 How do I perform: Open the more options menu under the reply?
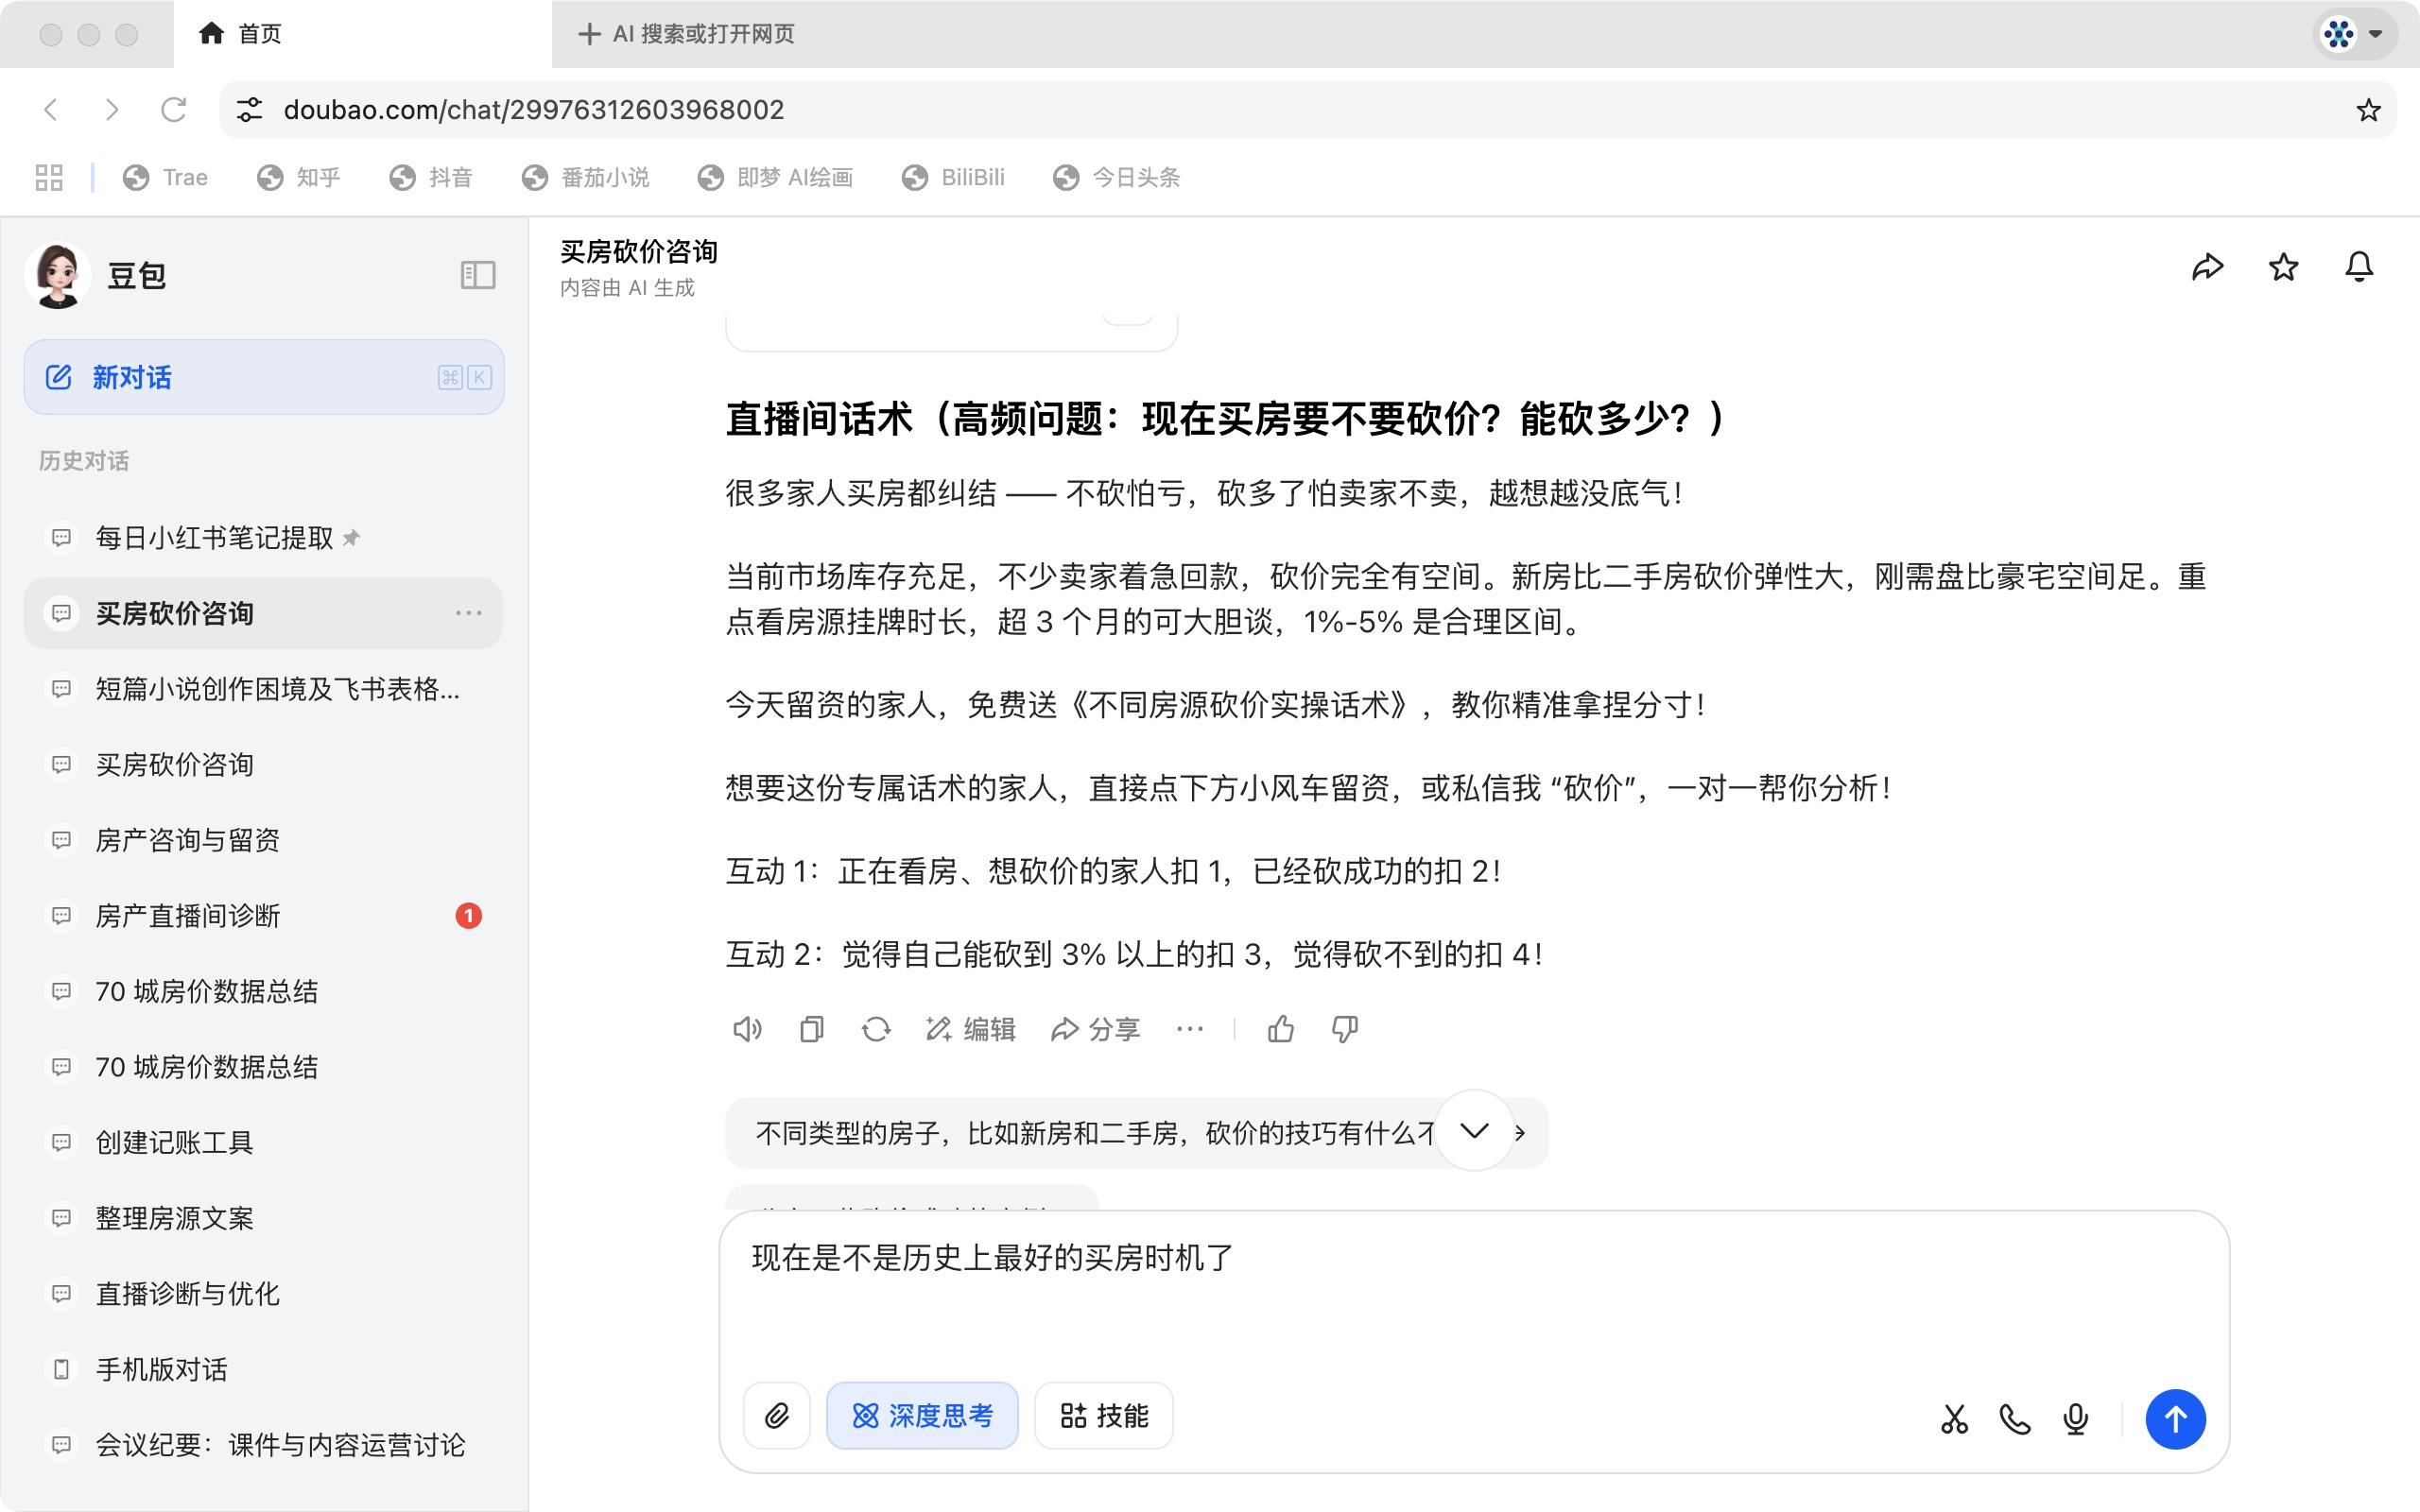coord(1190,1029)
